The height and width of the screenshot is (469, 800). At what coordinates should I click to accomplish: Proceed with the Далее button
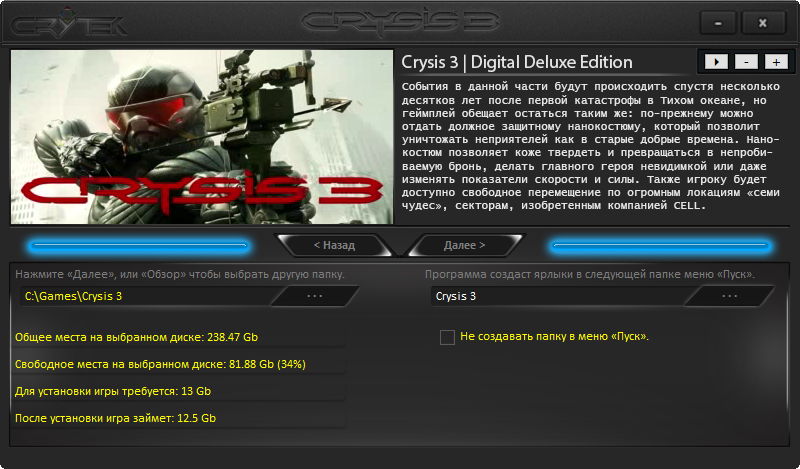tap(464, 245)
